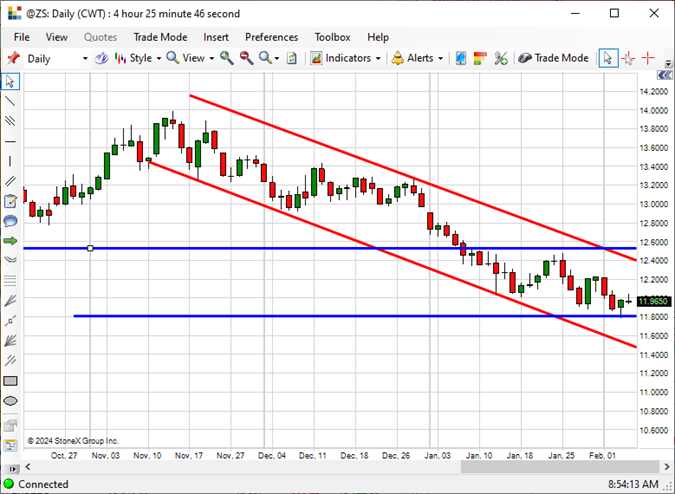Select the text balloon annotation tool
Screen dimensions: 675x494
(x=10, y=221)
